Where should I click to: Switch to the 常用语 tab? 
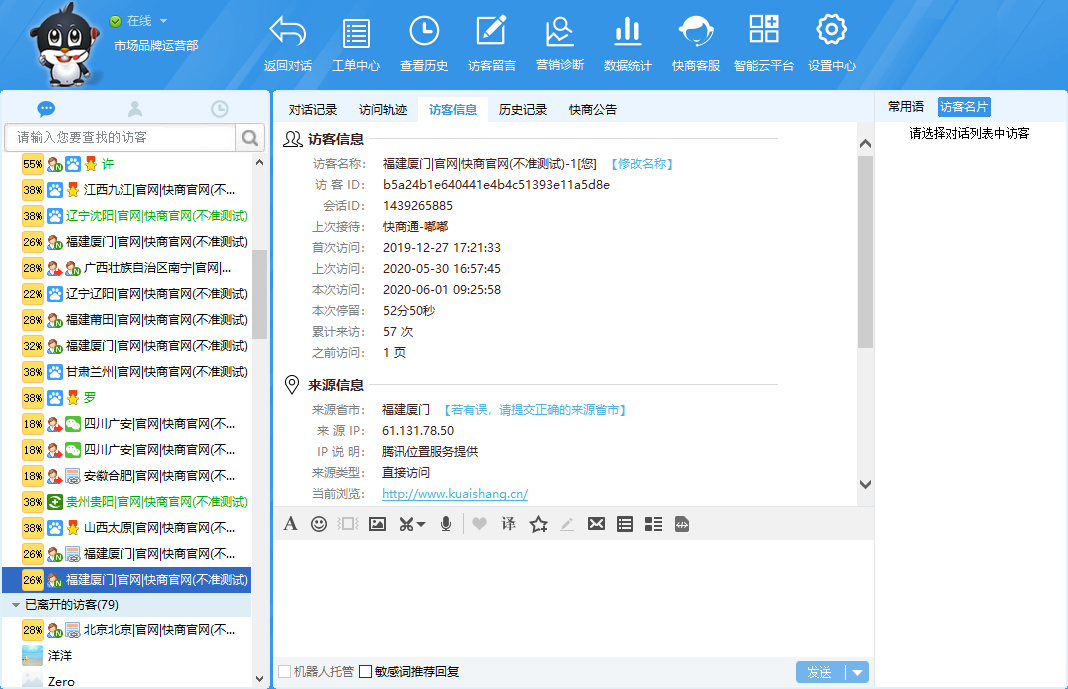coord(906,107)
